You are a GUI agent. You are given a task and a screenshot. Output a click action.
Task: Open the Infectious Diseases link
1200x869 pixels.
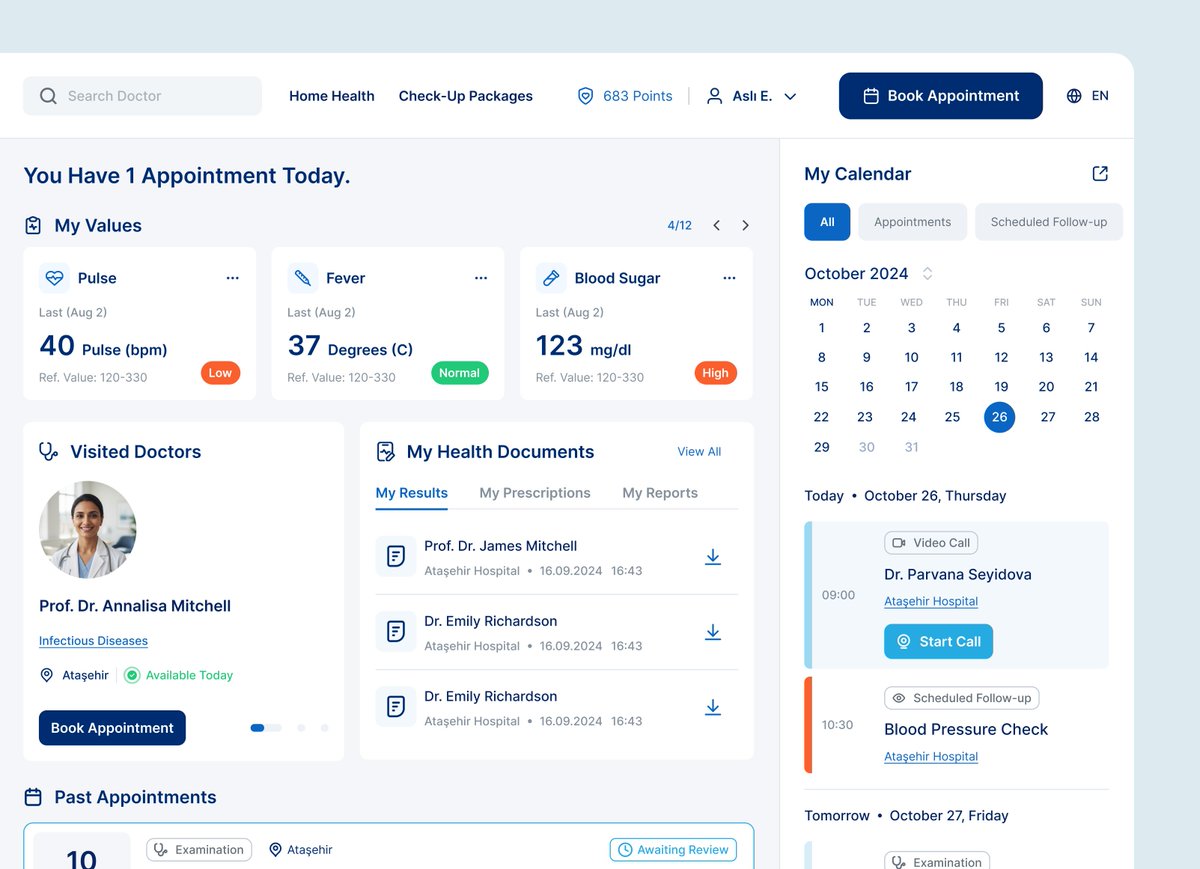pos(93,641)
